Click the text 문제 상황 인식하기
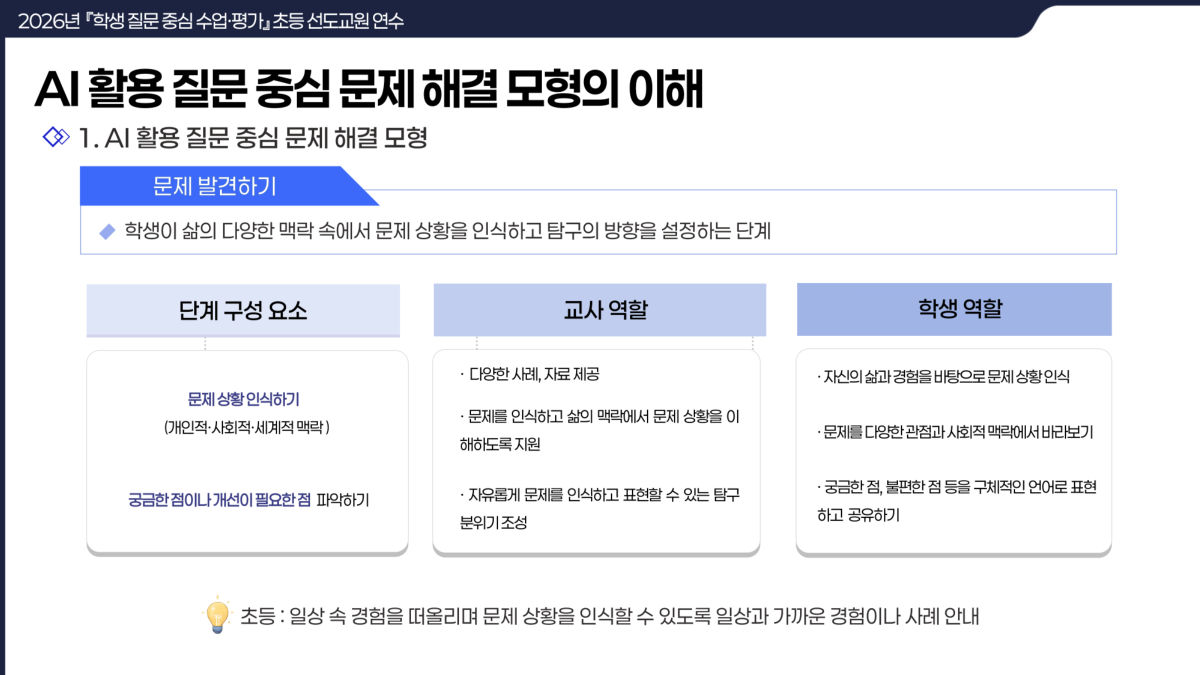This screenshot has width=1200, height=675. [x=243, y=399]
